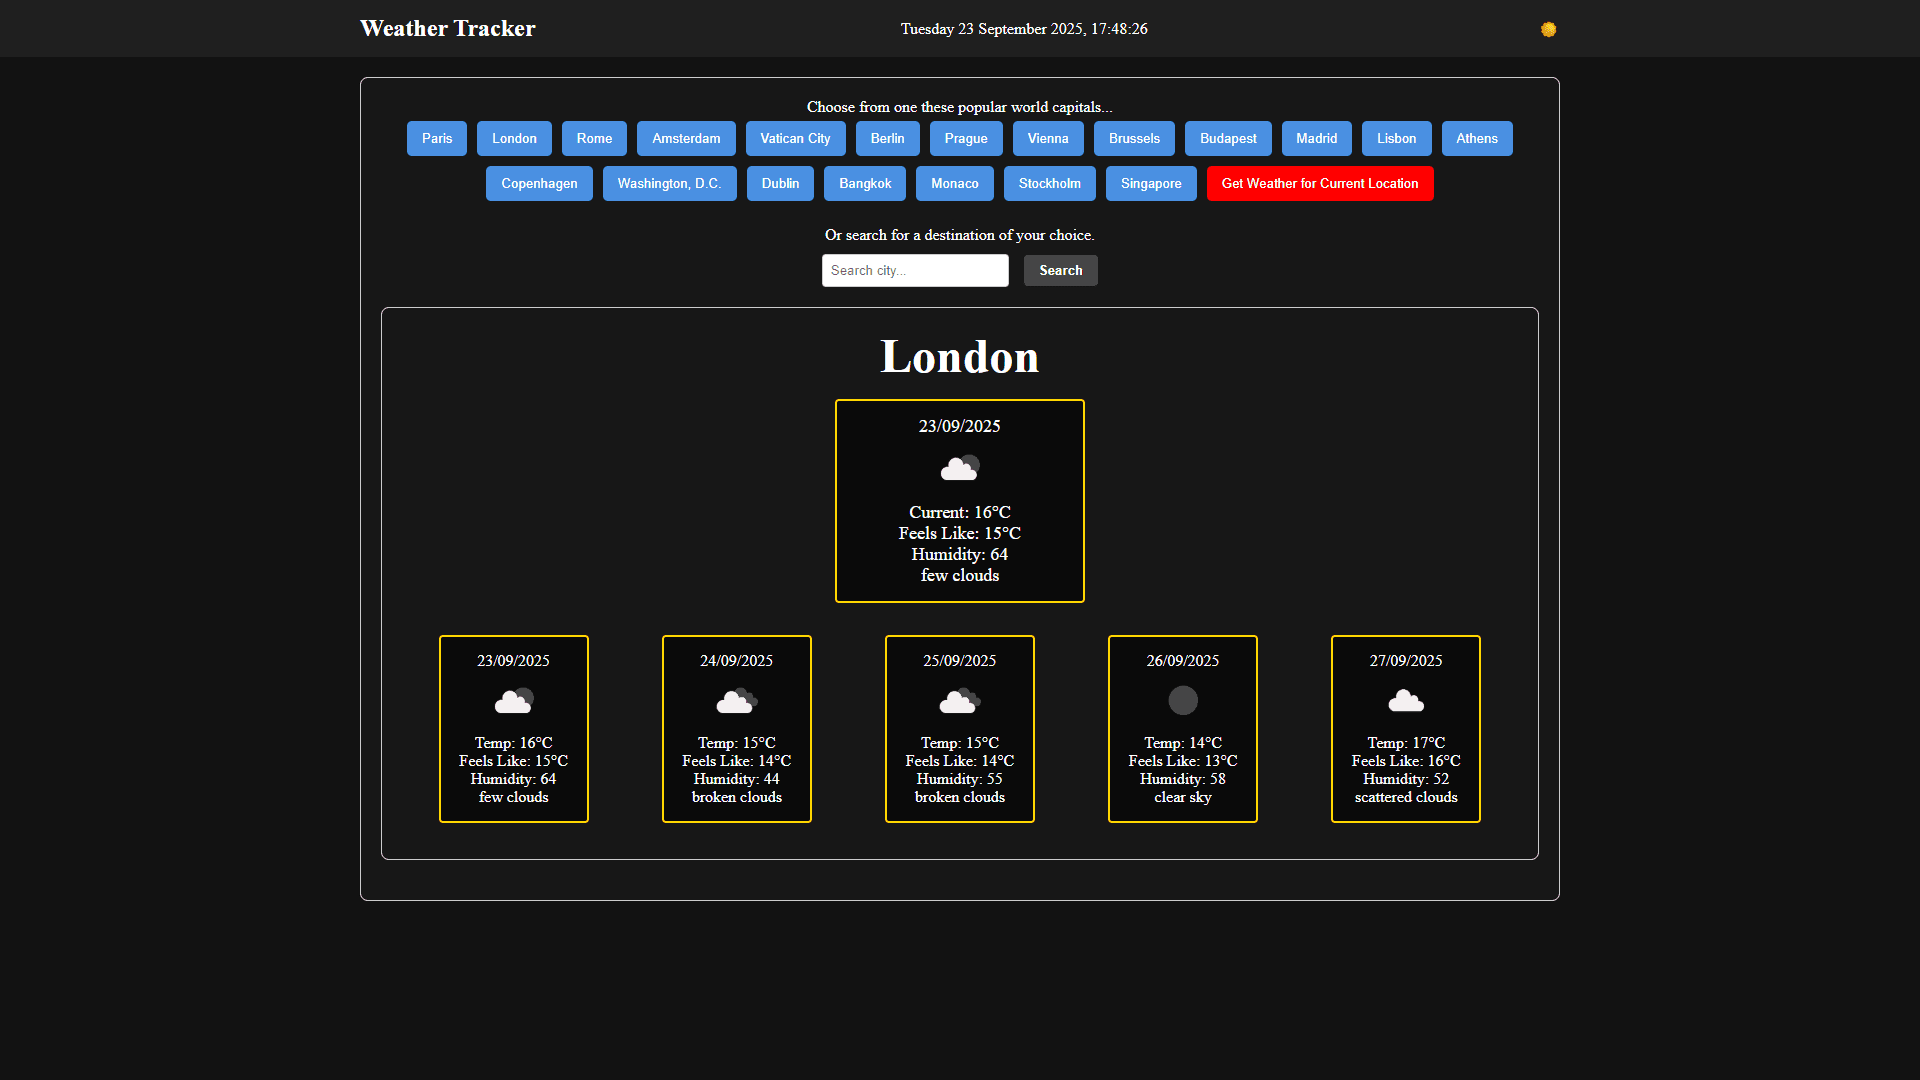Open the Weather Tracker title link
1920x1080 pixels.
click(447, 29)
